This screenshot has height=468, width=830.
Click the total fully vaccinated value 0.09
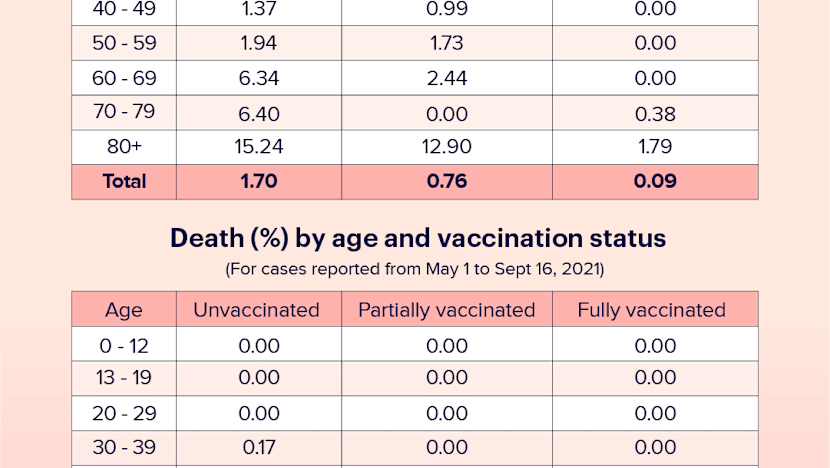(655, 181)
